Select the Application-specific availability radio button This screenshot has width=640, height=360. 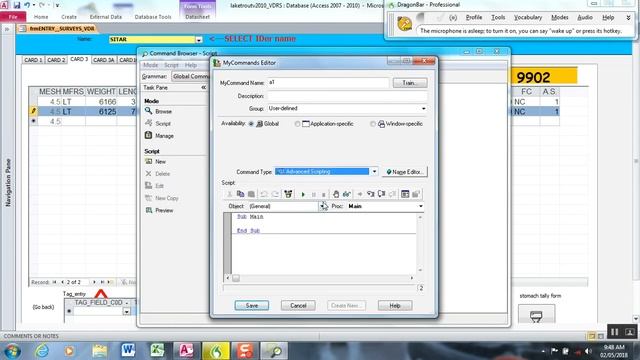tap(297, 124)
